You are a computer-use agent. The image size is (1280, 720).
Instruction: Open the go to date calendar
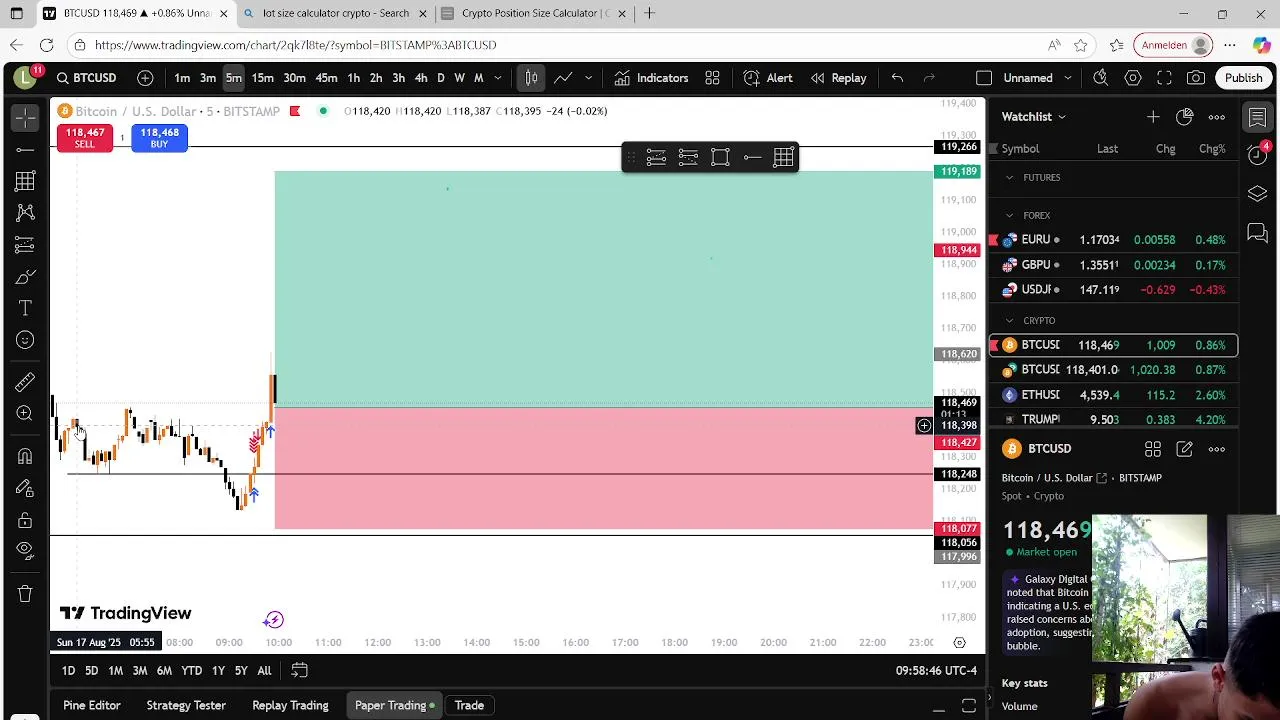(299, 671)
